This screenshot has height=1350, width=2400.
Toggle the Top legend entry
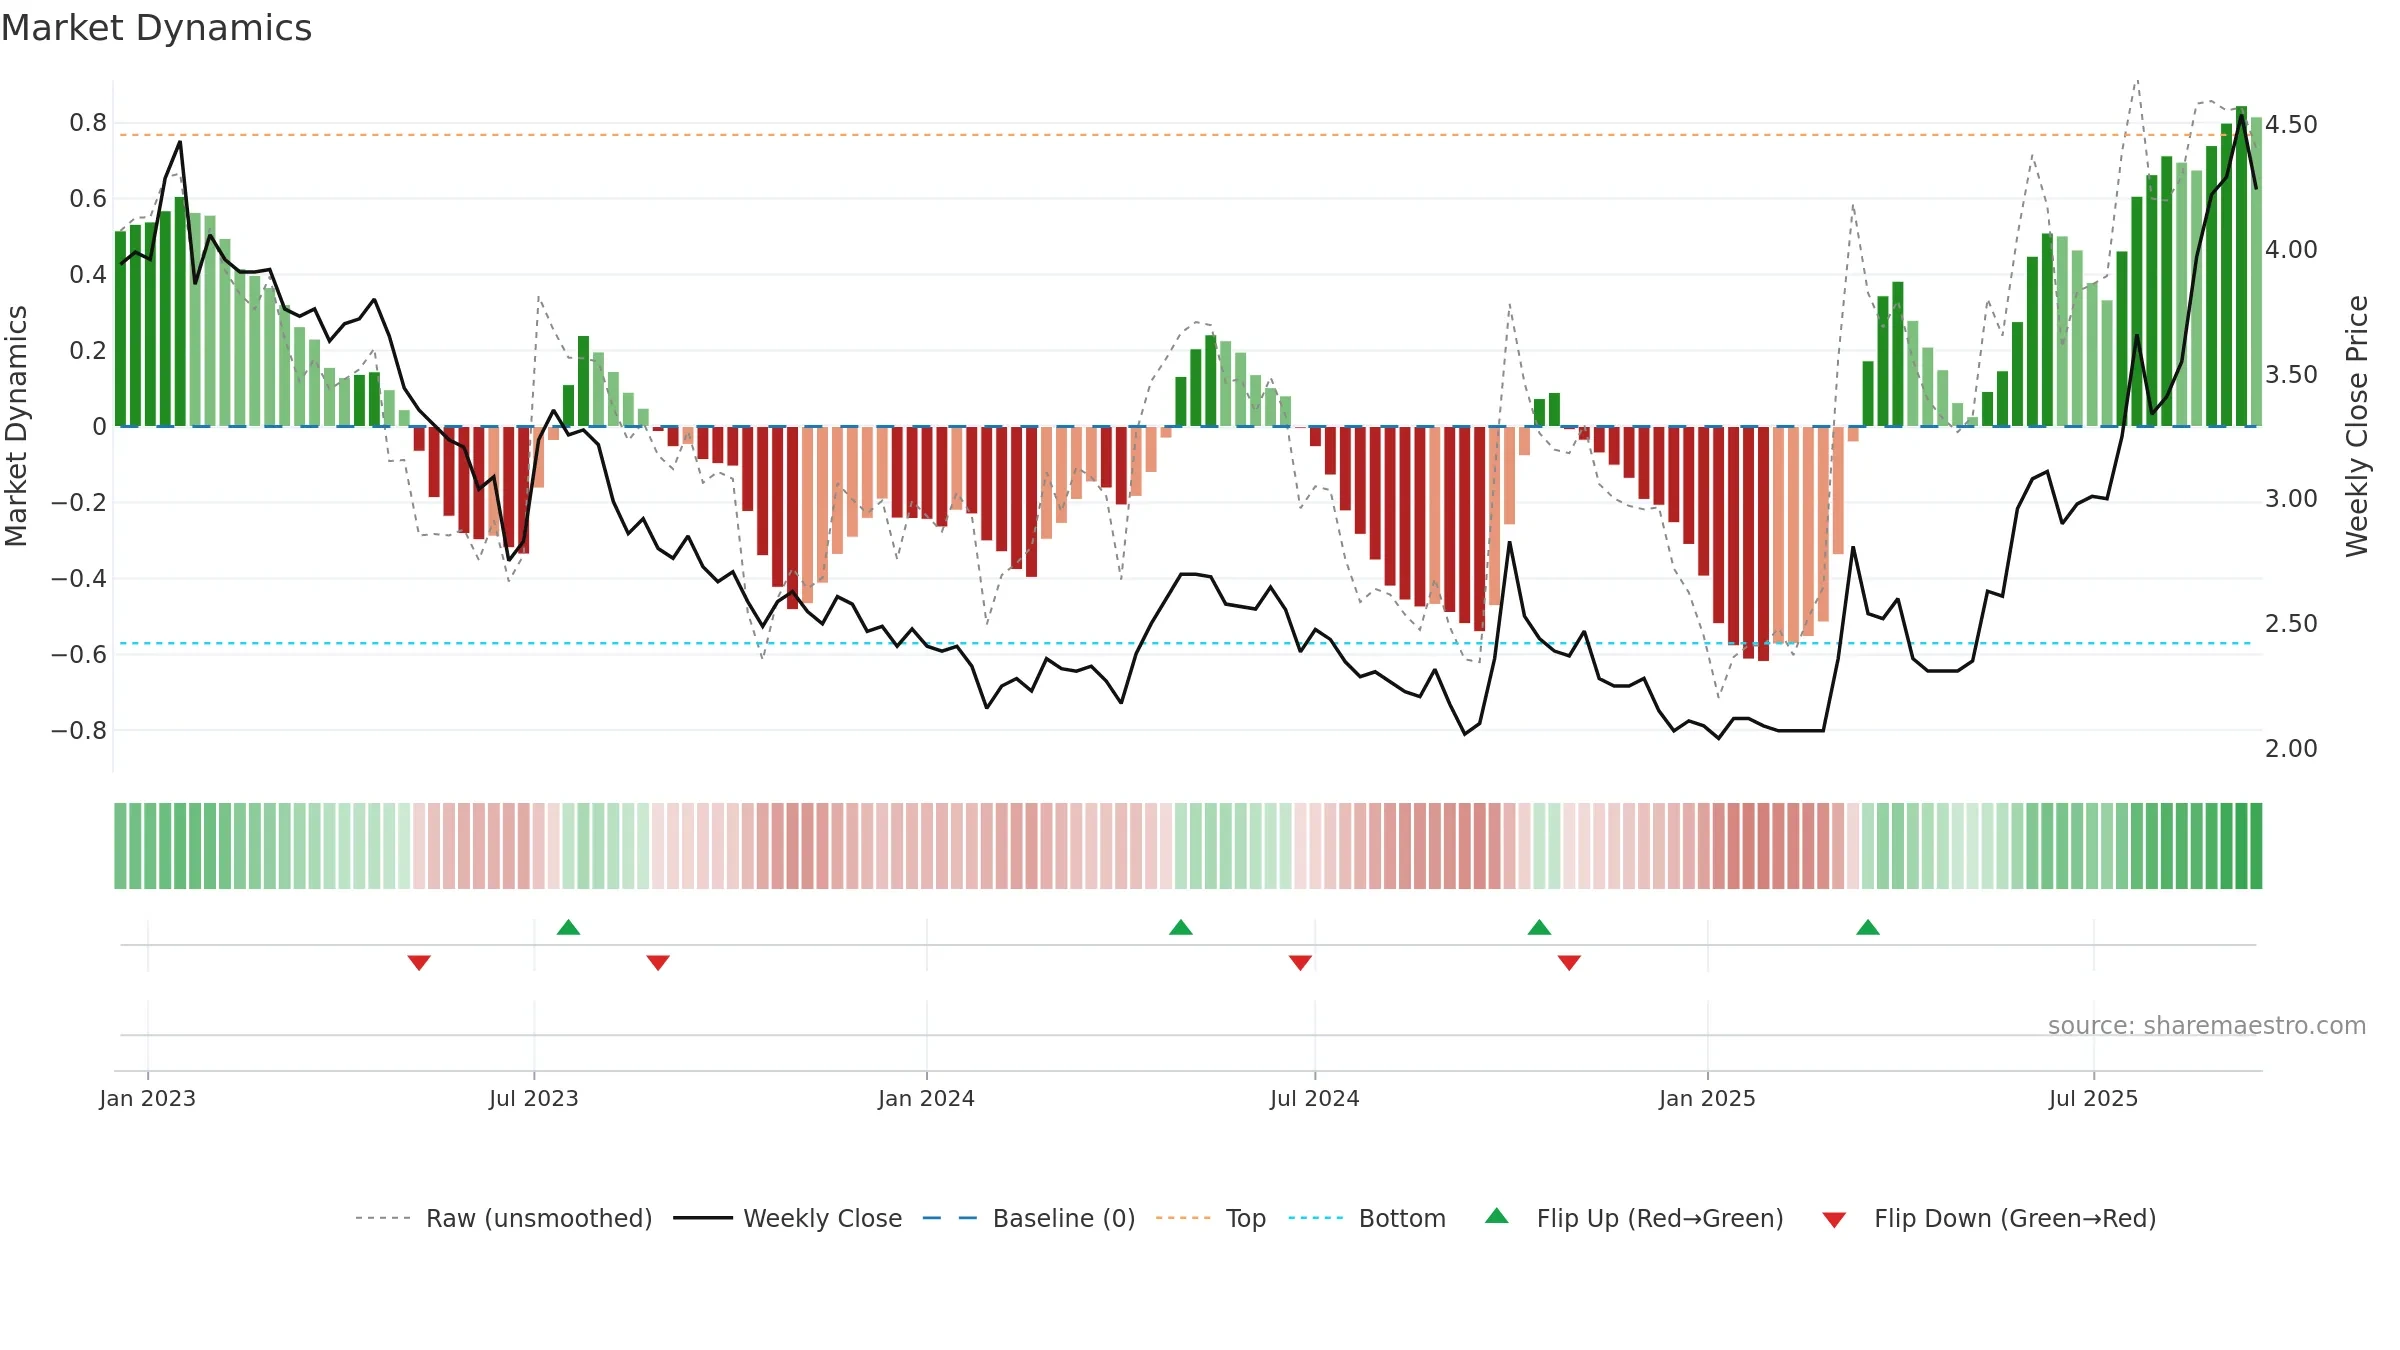click(x=1211, y=1218)
